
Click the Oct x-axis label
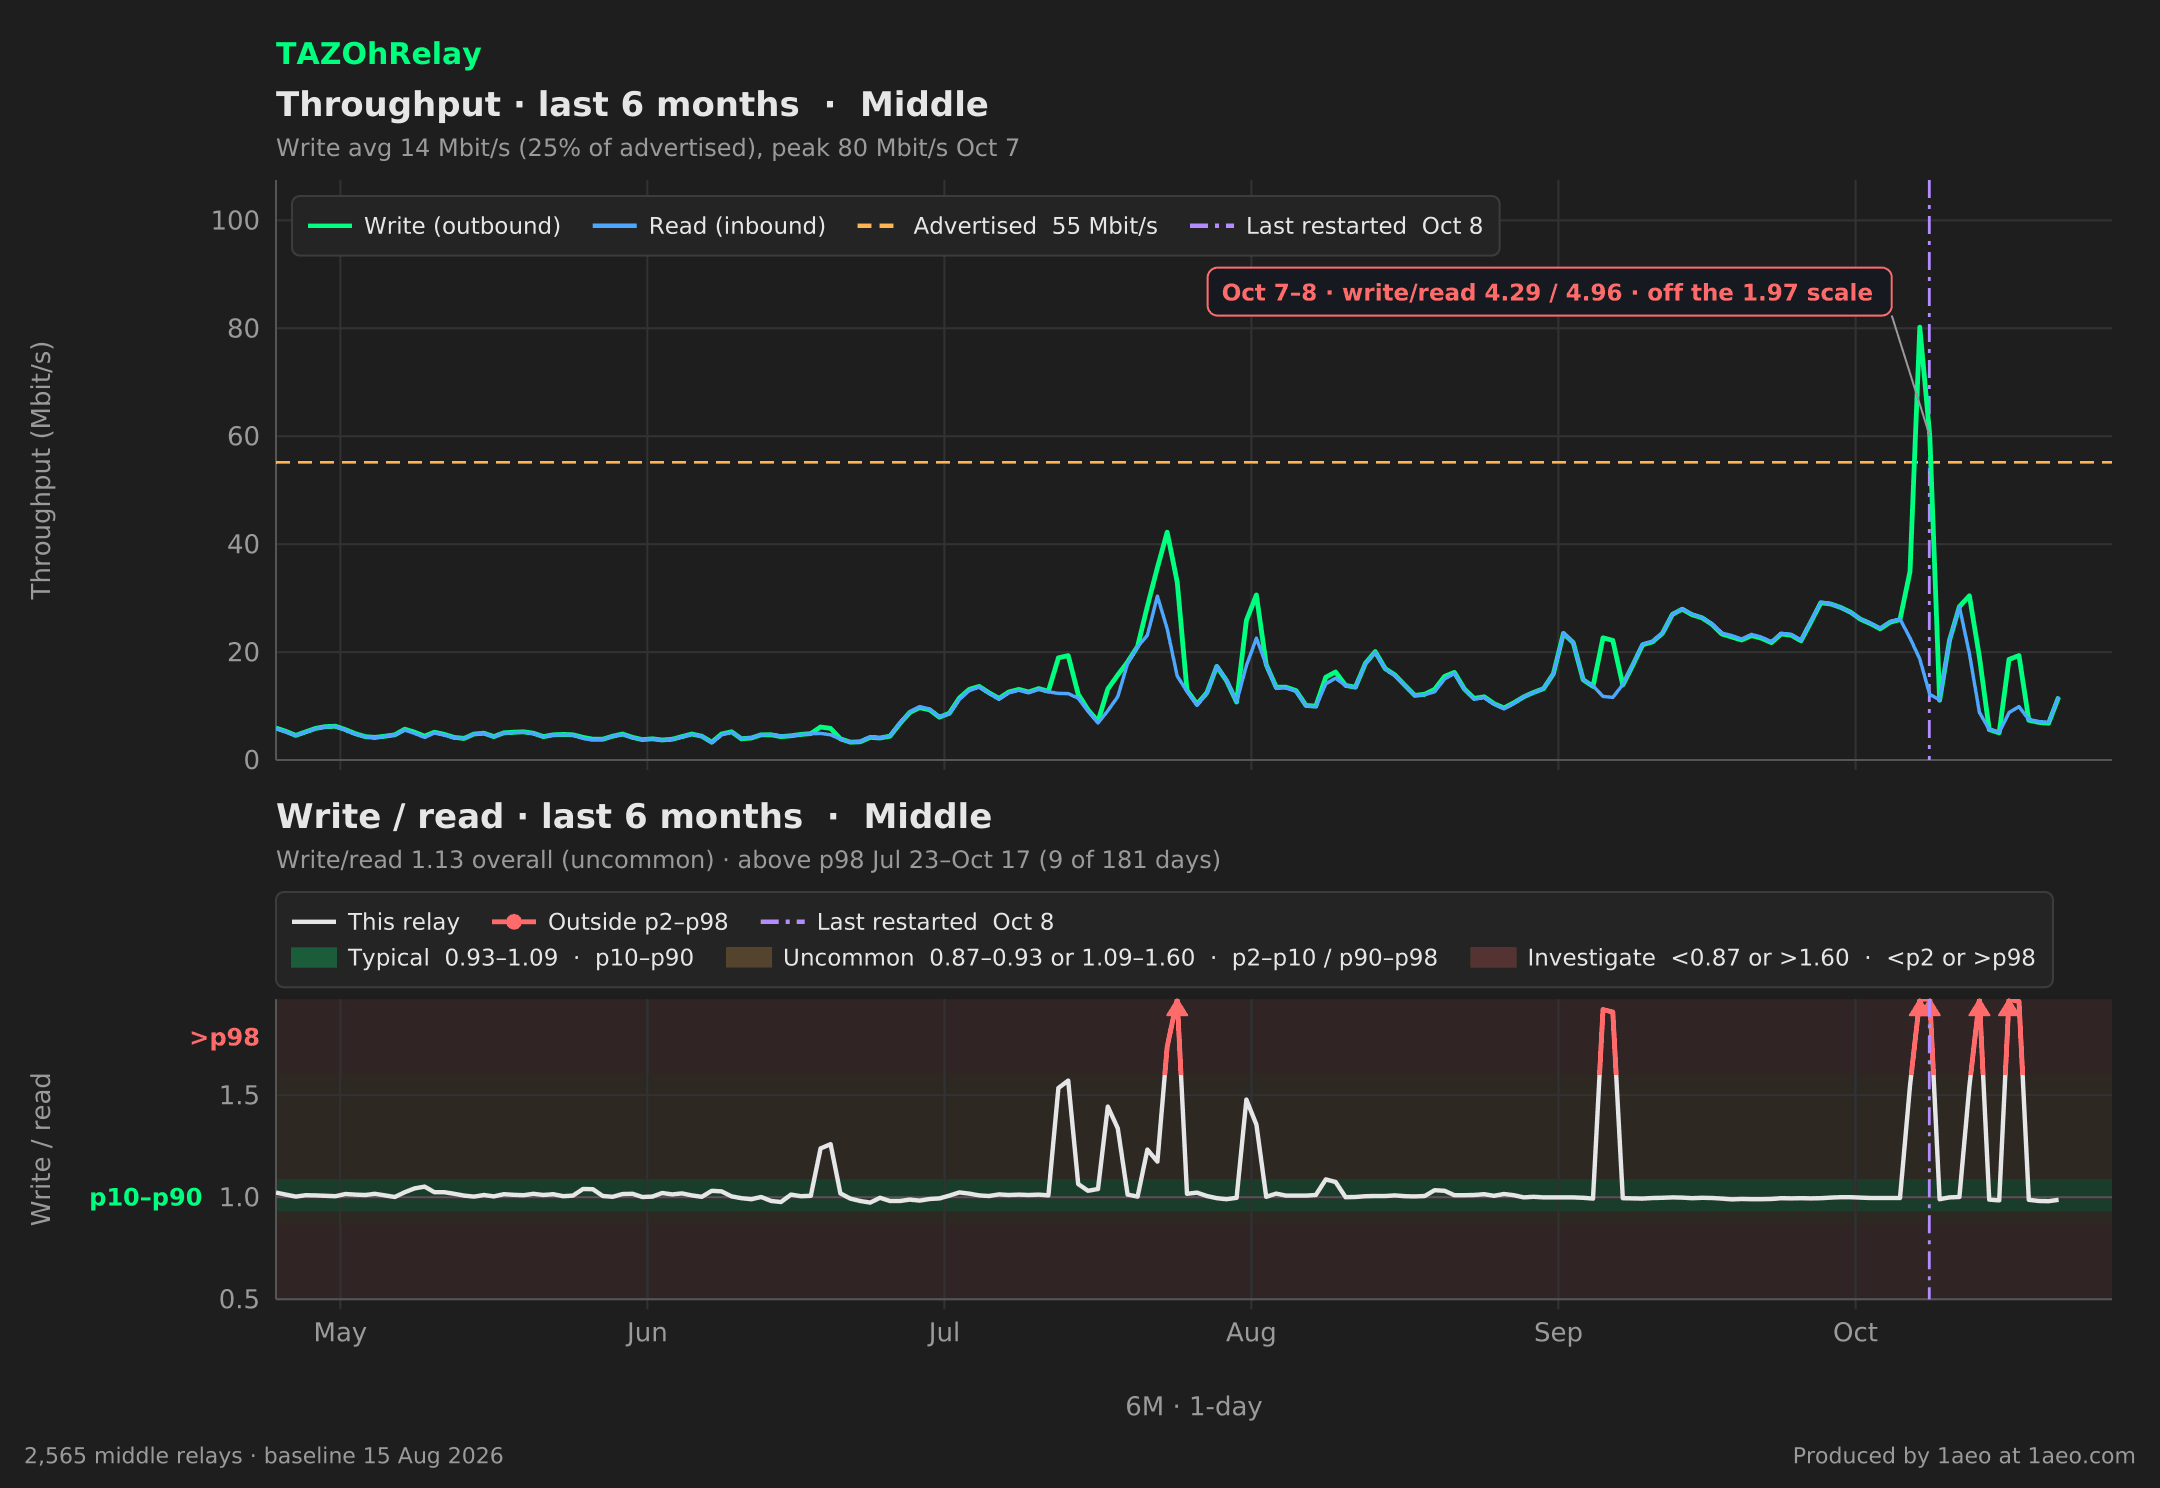click(1855, 1333)
